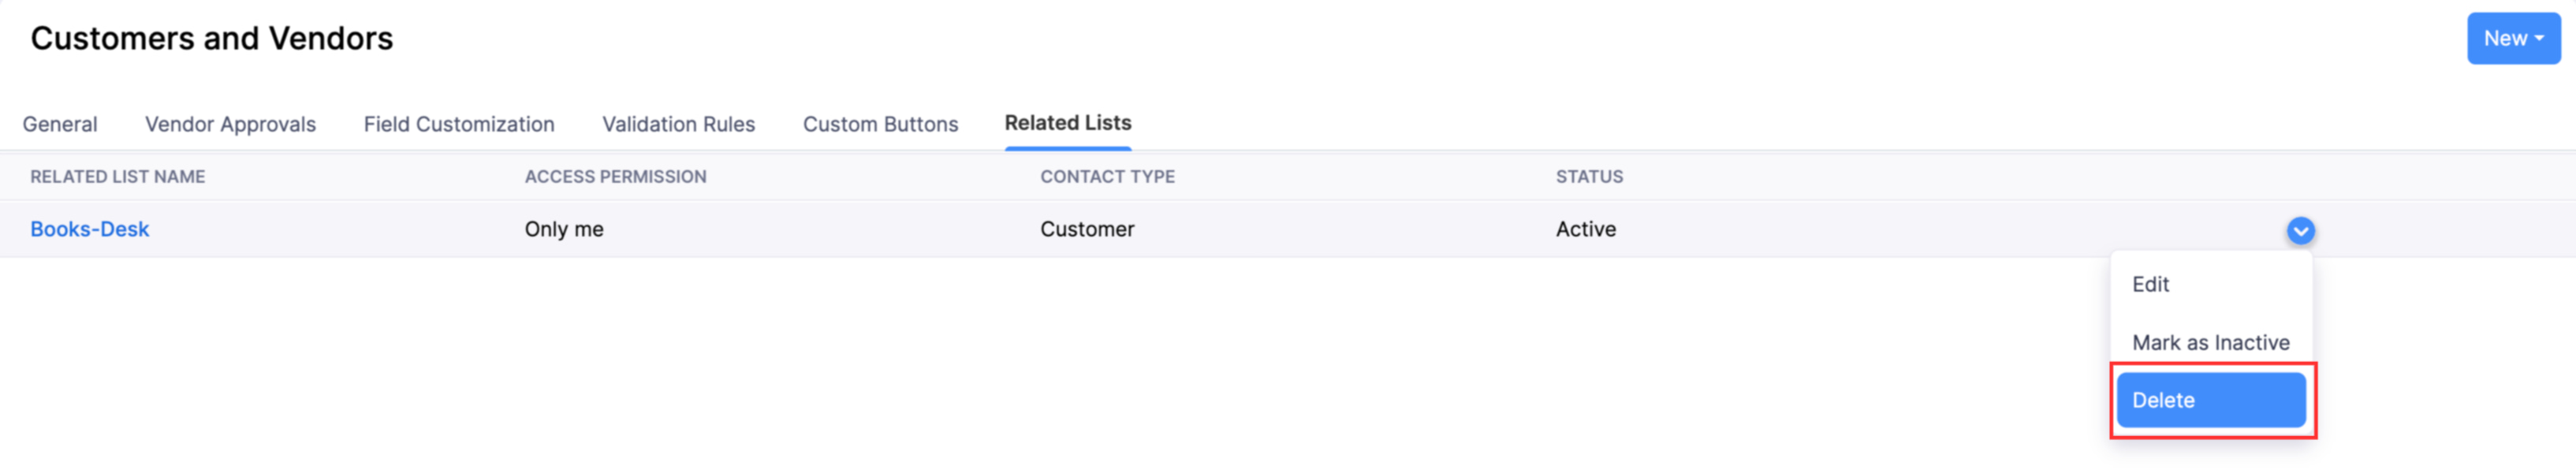Screen dimensions: 2576x470
Task: Open the Validation Rules tab
Action: (678, 124)
